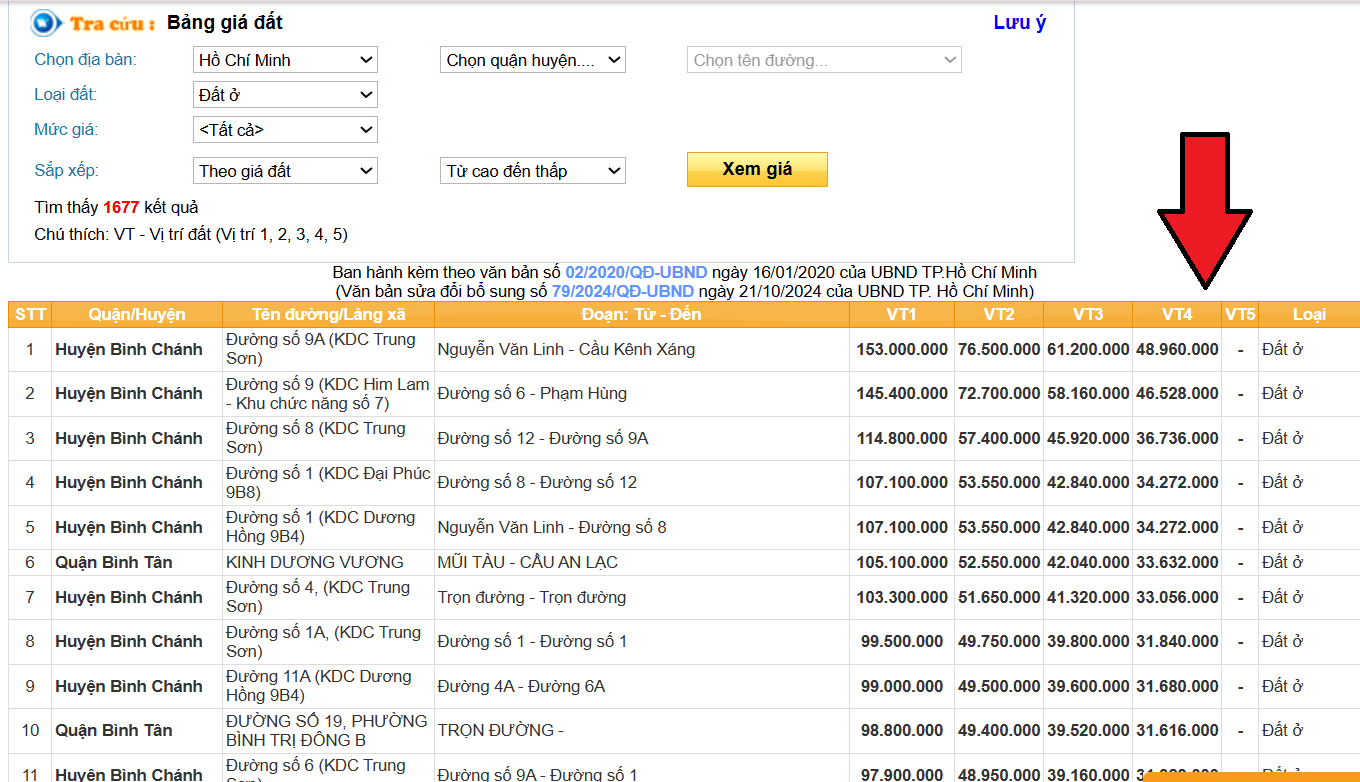The image size is (1360, 782).
Task: Click the yellow Xem giá button
Action: 757,169
